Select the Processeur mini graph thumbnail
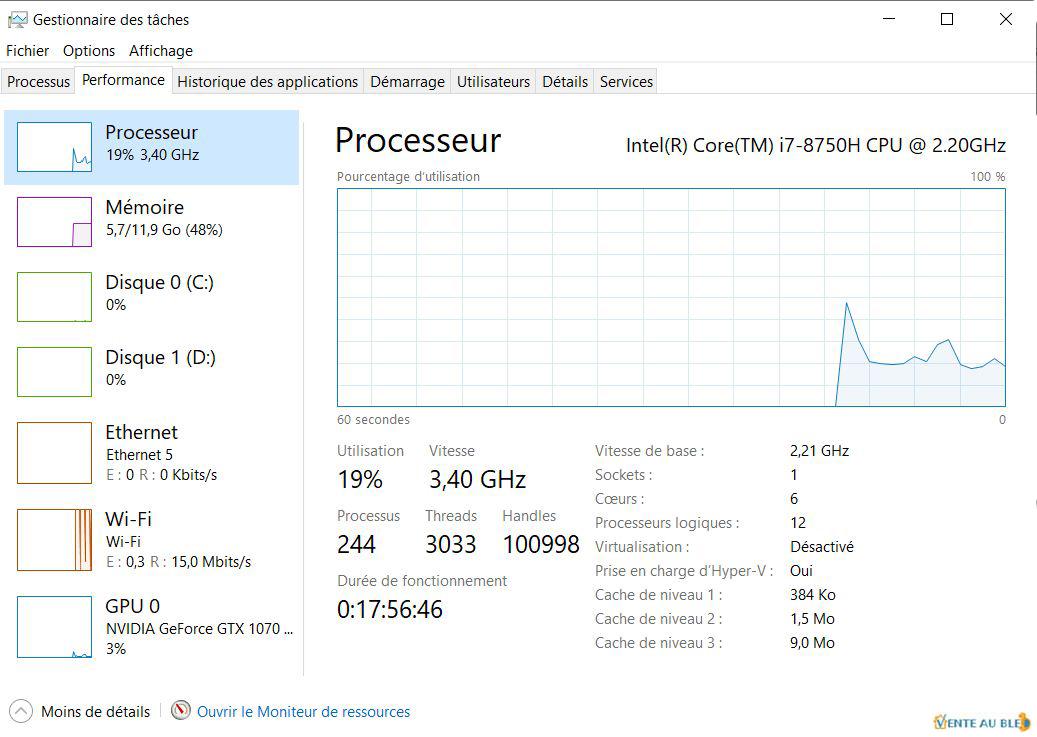 (54, 147)
